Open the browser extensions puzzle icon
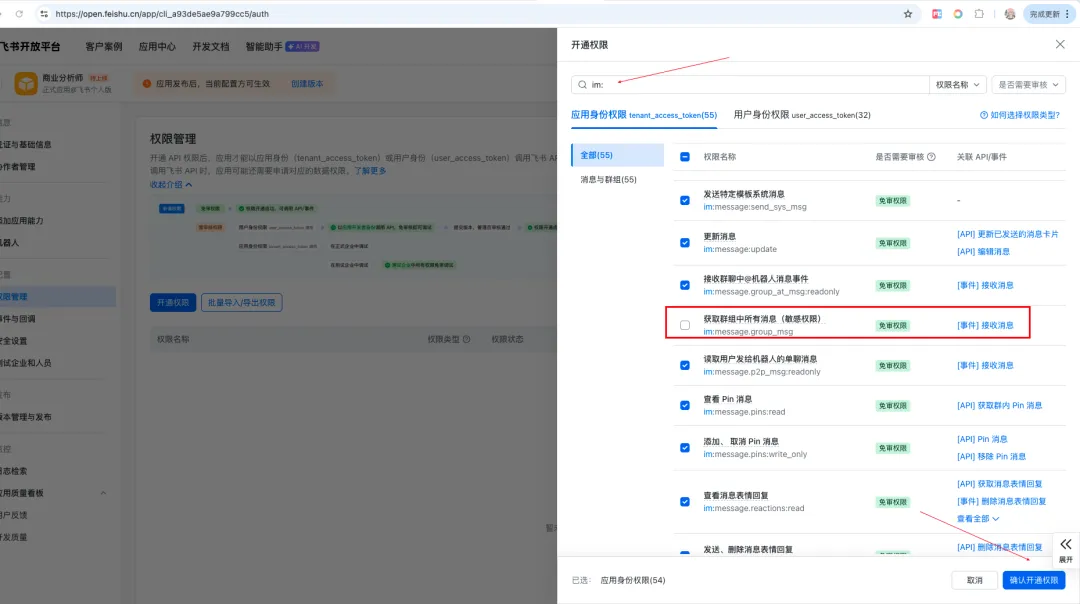Image resolution: width=1080 pixels, height=604 pixels. [x=979, y=14]
